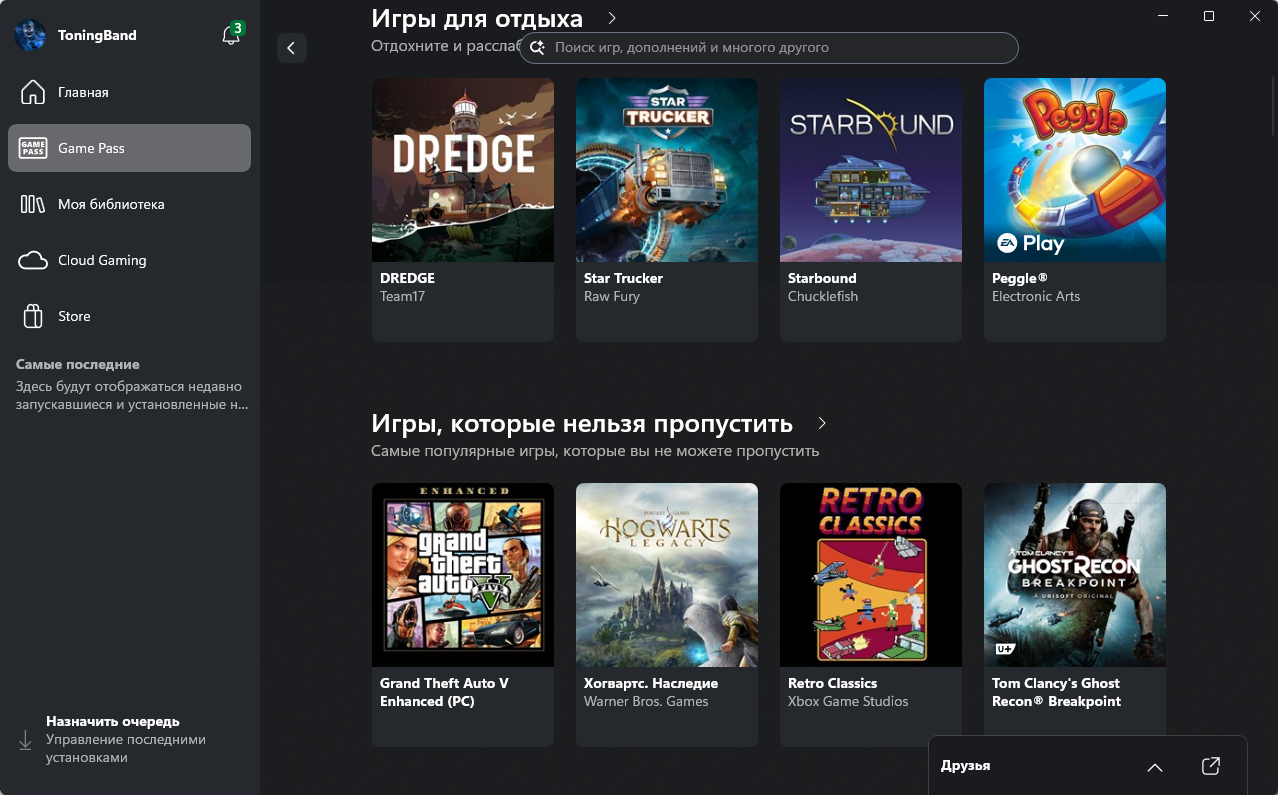This screenshot has height=795, width=1278.
Task: Open the DREDGE game tile
Action: 463,170
